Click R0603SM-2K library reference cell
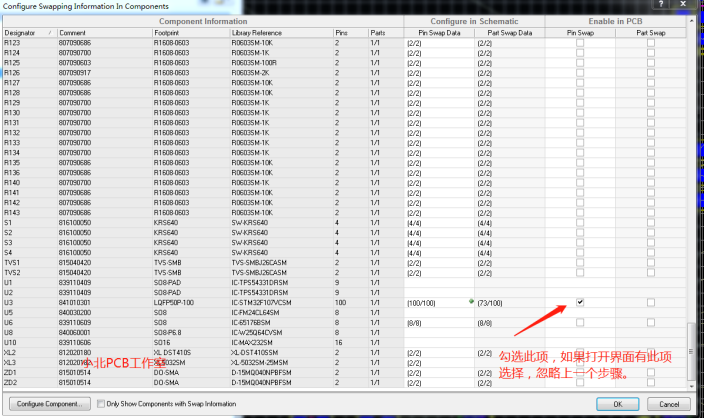The image size is (704, 418). click(x=282, y=73)
